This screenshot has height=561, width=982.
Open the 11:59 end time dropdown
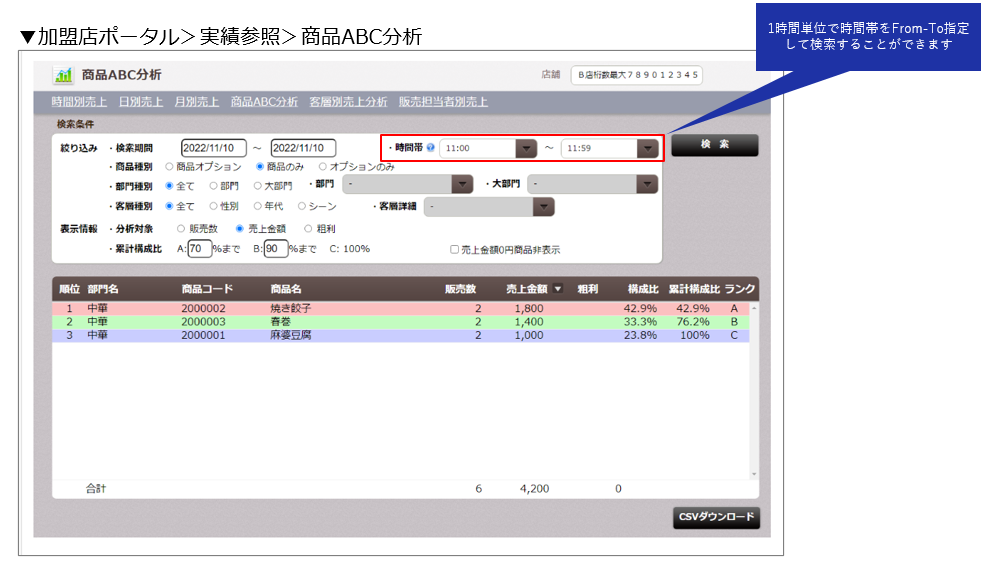coord(648,148)
